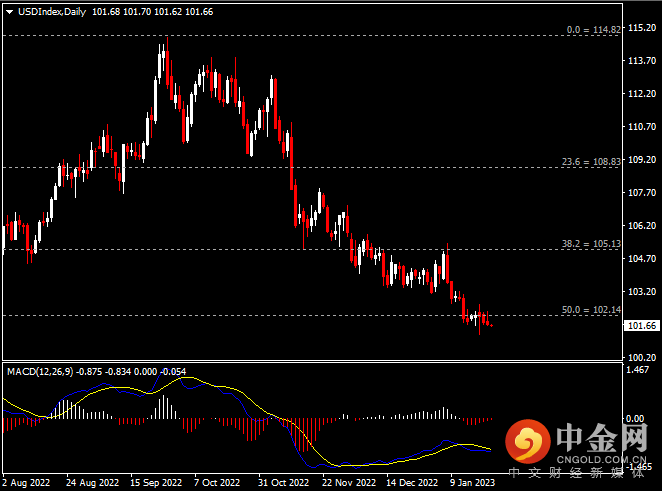
Task: Select the 23.6 = 108.83 Fibonacci label
Action: click(x=591, y=162)
